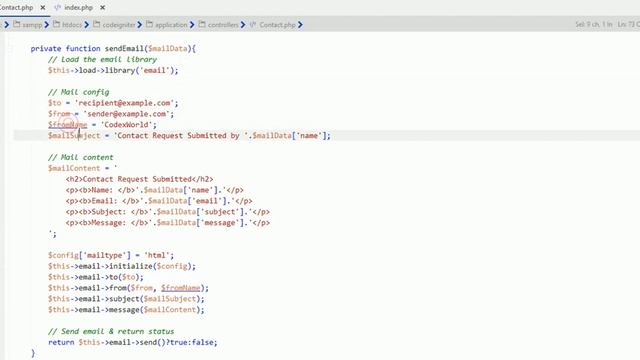Screen dimensions: 640x360
Task: Click the line number status 'Ln: 73'
Action: click(x=628, y=24)
